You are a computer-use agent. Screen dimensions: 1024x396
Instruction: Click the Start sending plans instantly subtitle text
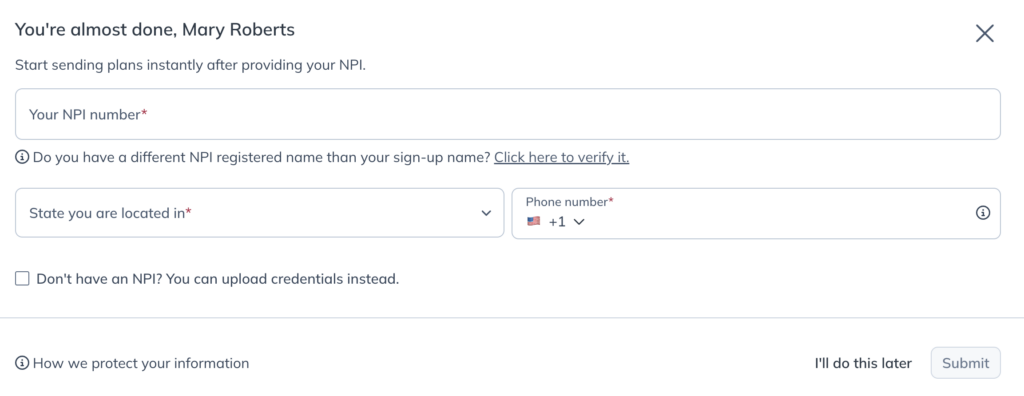(190, 65)
